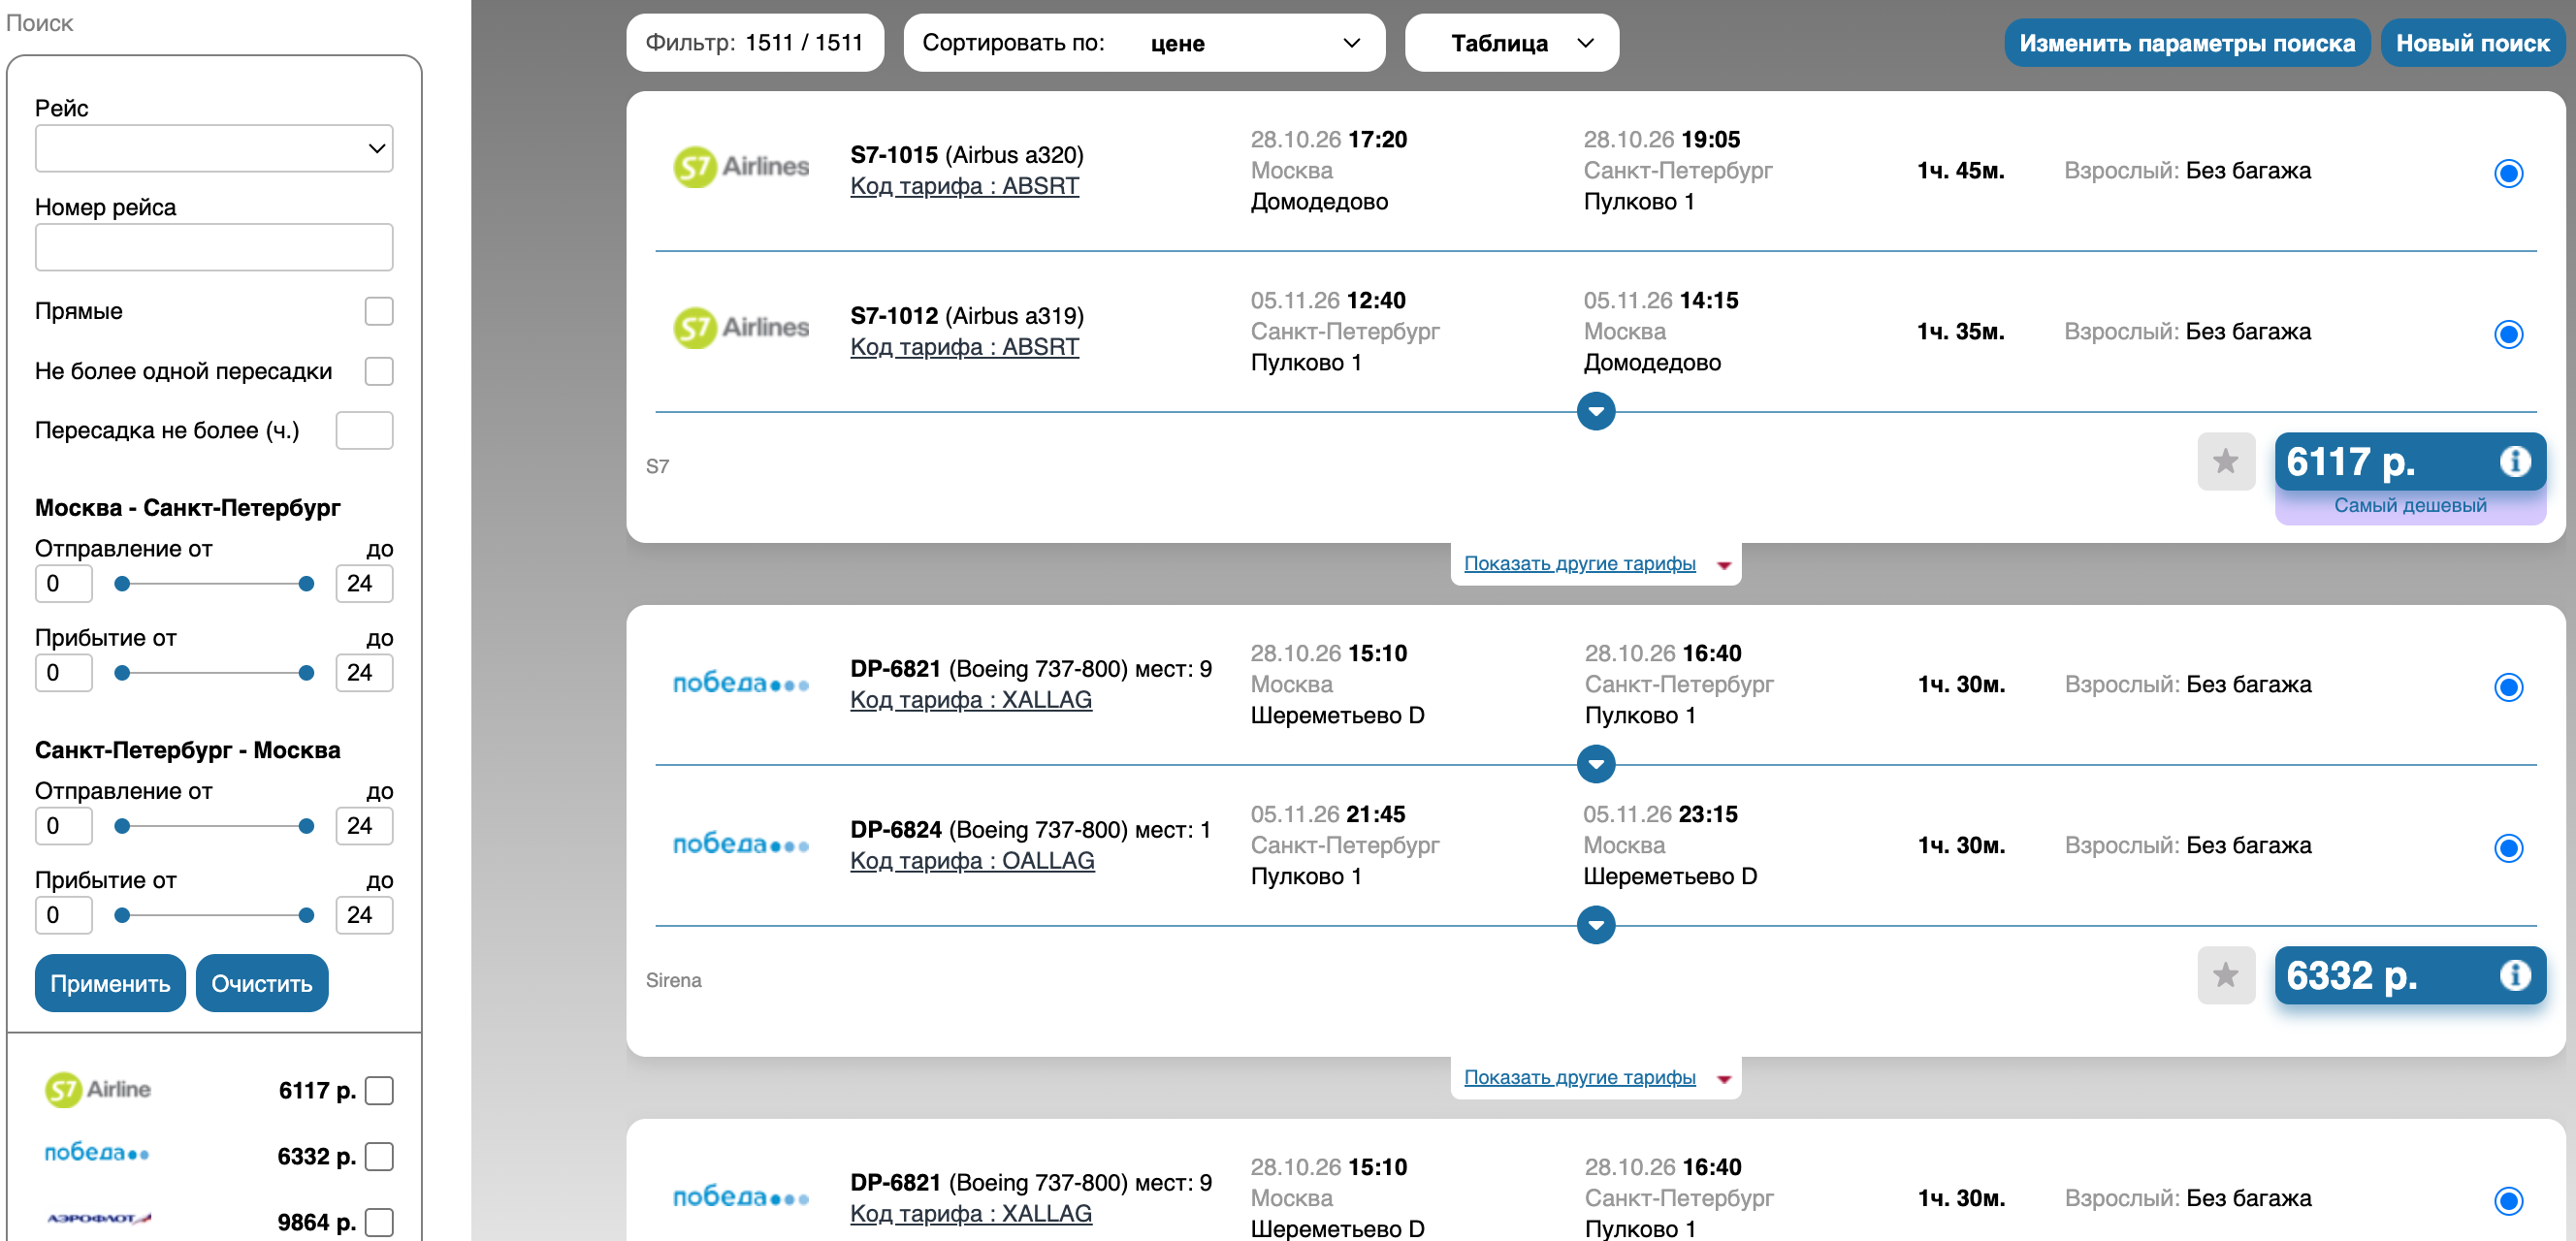Select radio button for DP-6824 flight
Viewport: 2576px width, 1241px height.
pyautogui.click(x=2508, y=848)
